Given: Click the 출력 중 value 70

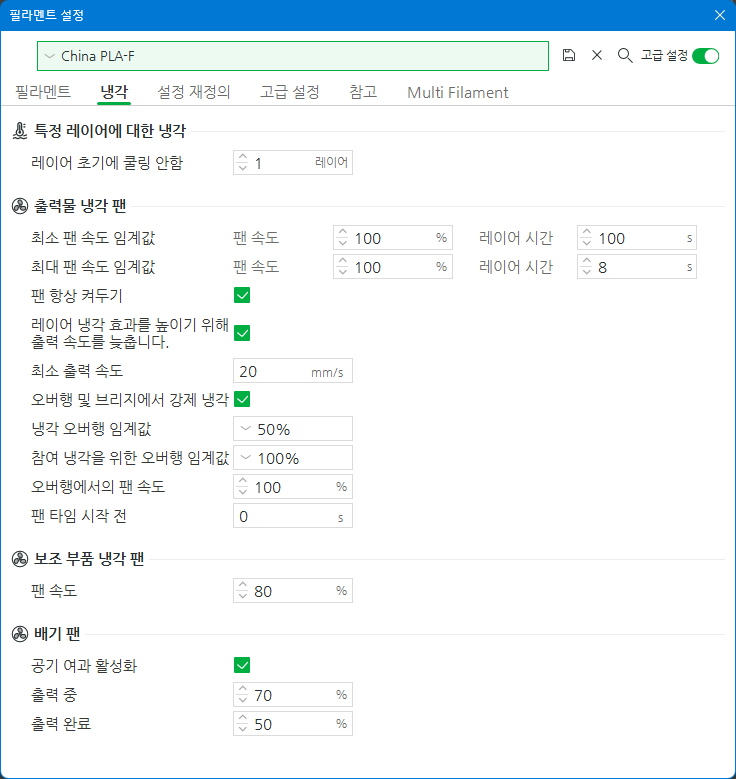Looking at the screenshot, I should pos(263,695).
